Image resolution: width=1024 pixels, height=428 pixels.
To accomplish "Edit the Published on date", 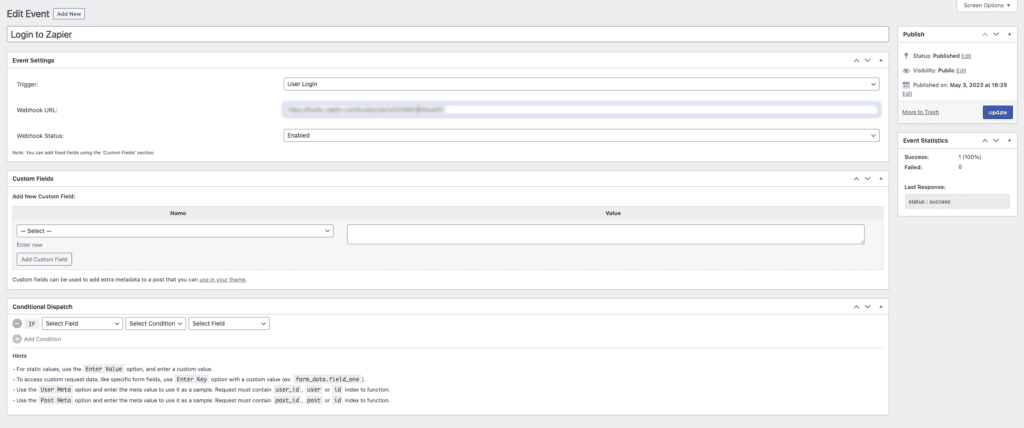I will (906, 93).
